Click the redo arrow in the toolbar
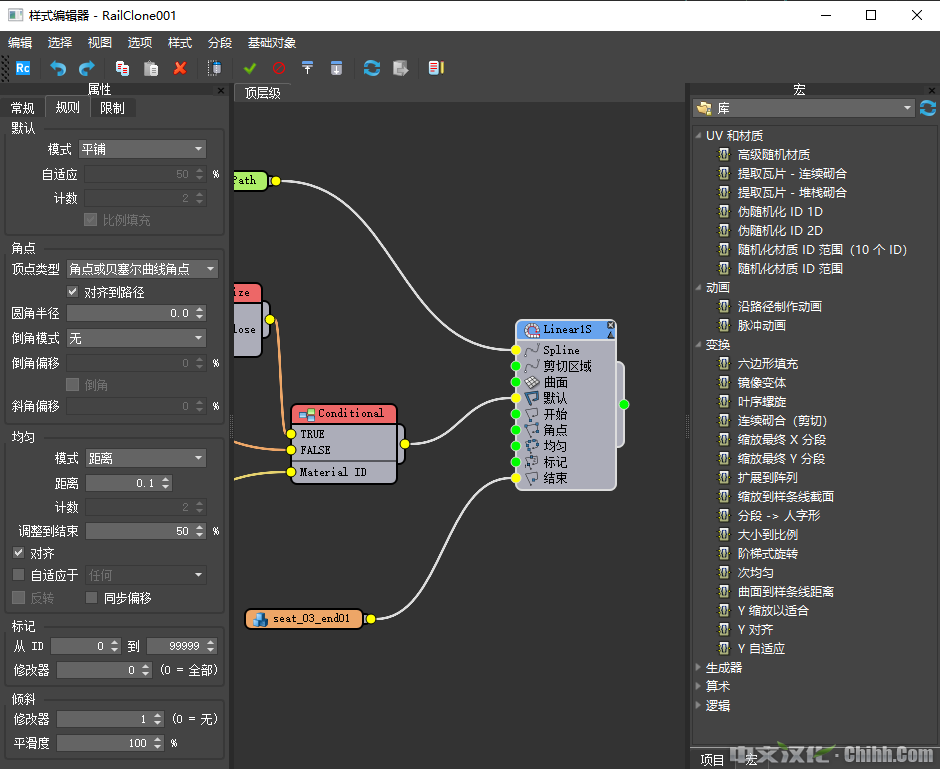 [x=87, y=68]
